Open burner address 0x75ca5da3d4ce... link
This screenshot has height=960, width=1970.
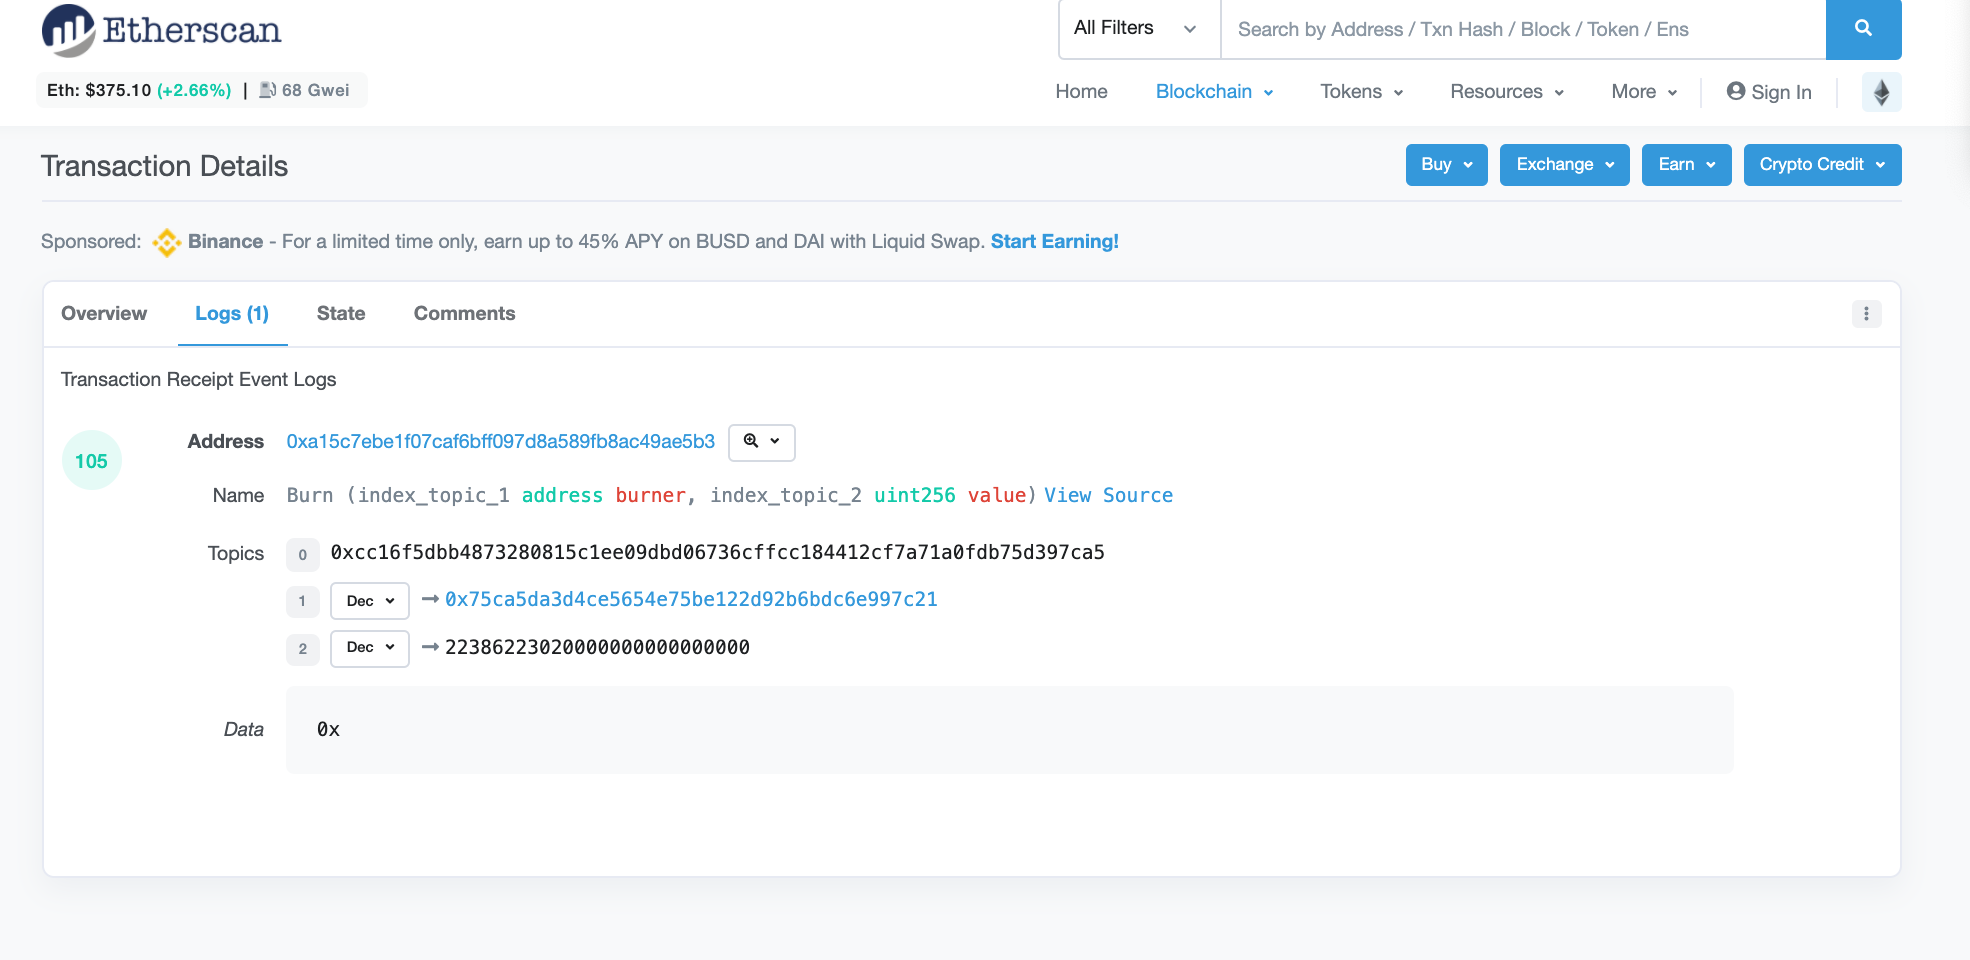691,600
